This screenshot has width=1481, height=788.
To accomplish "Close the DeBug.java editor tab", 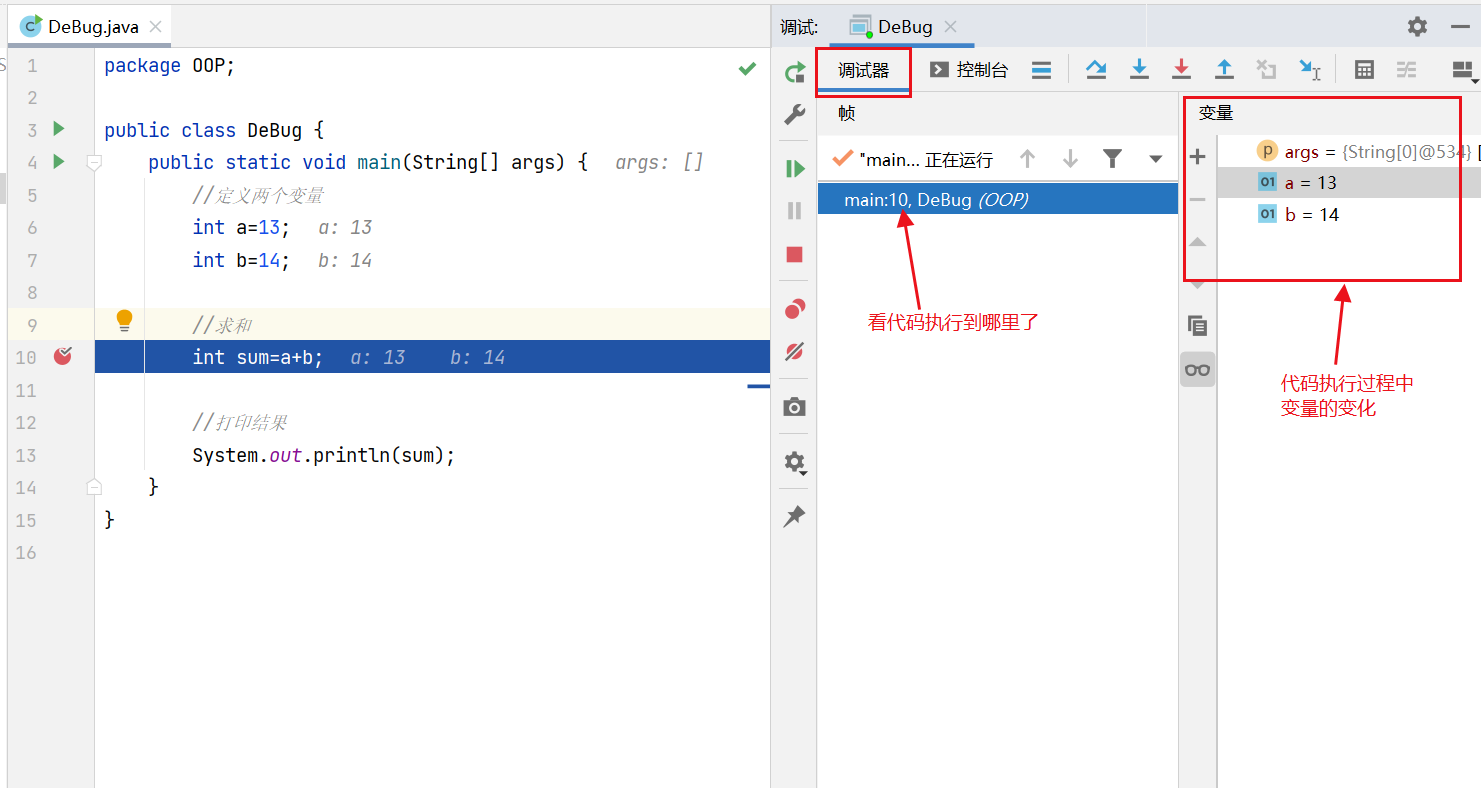I will pos(155,27).
